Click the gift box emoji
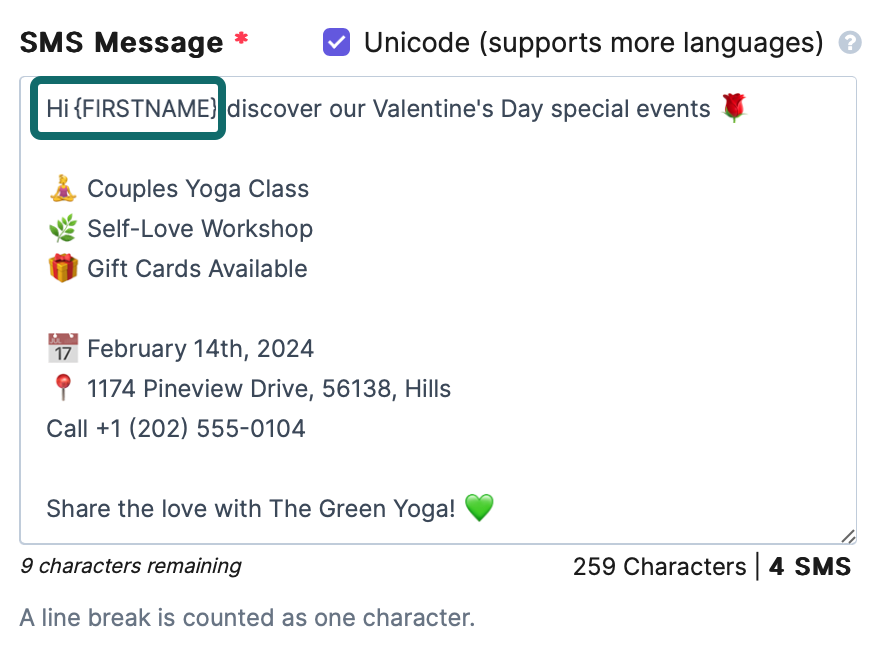The image size is (882, 646). 62,268
